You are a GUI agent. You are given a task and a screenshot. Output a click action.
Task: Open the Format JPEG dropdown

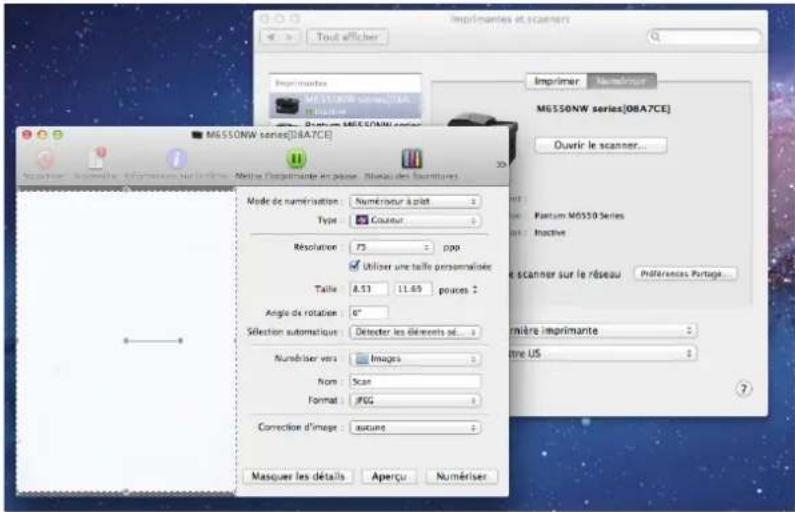click(415, 400)
